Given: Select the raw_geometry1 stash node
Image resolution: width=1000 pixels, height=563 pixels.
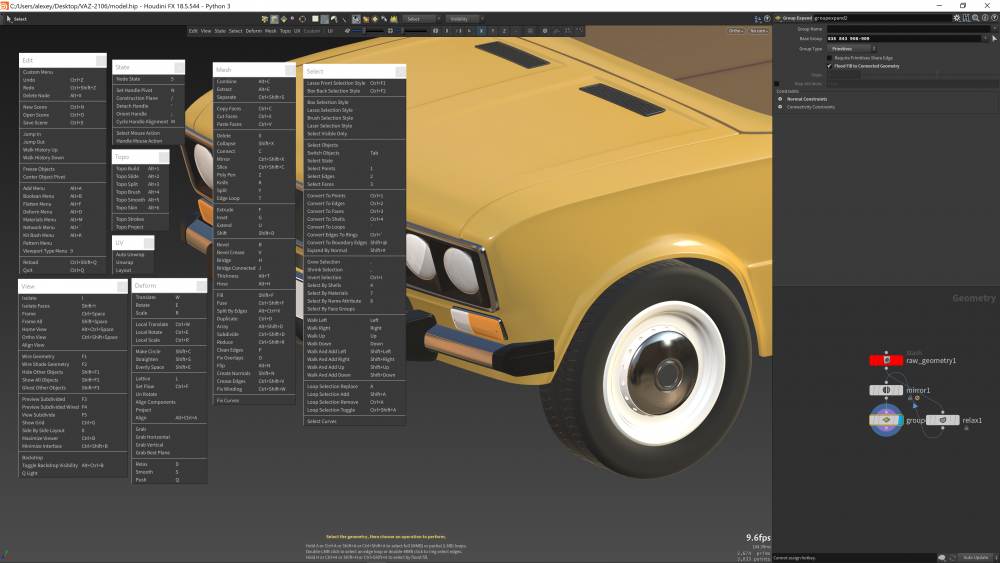Looking at the screenshot, I should 887,360.
